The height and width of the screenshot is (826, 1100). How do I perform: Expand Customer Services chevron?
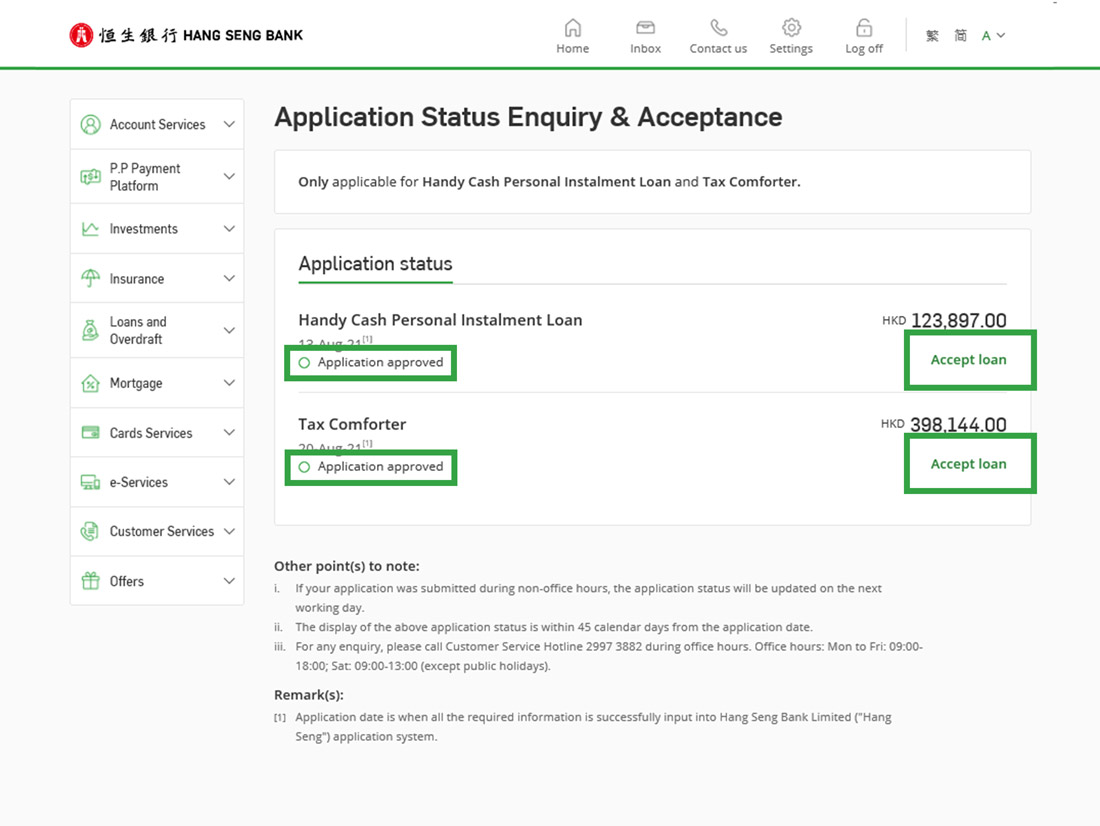(229, 531)
